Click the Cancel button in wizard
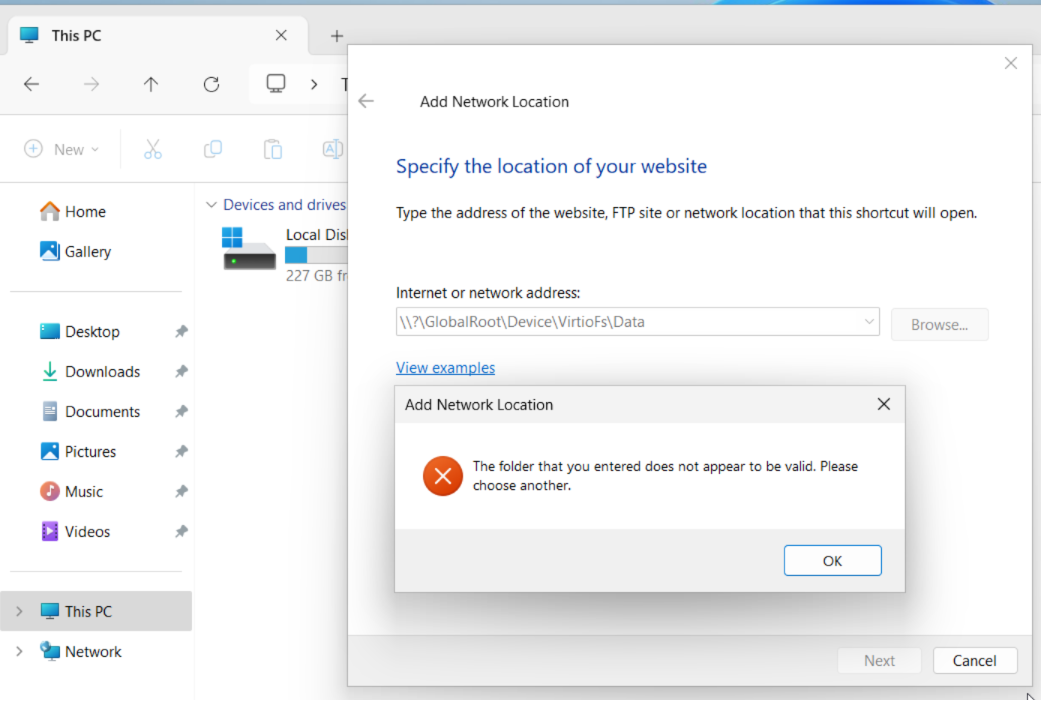 (974, 660)
